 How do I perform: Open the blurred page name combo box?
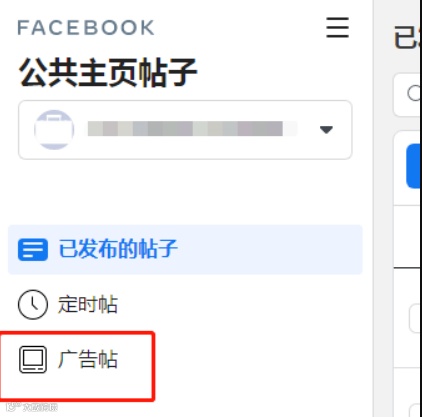point(185,130)
